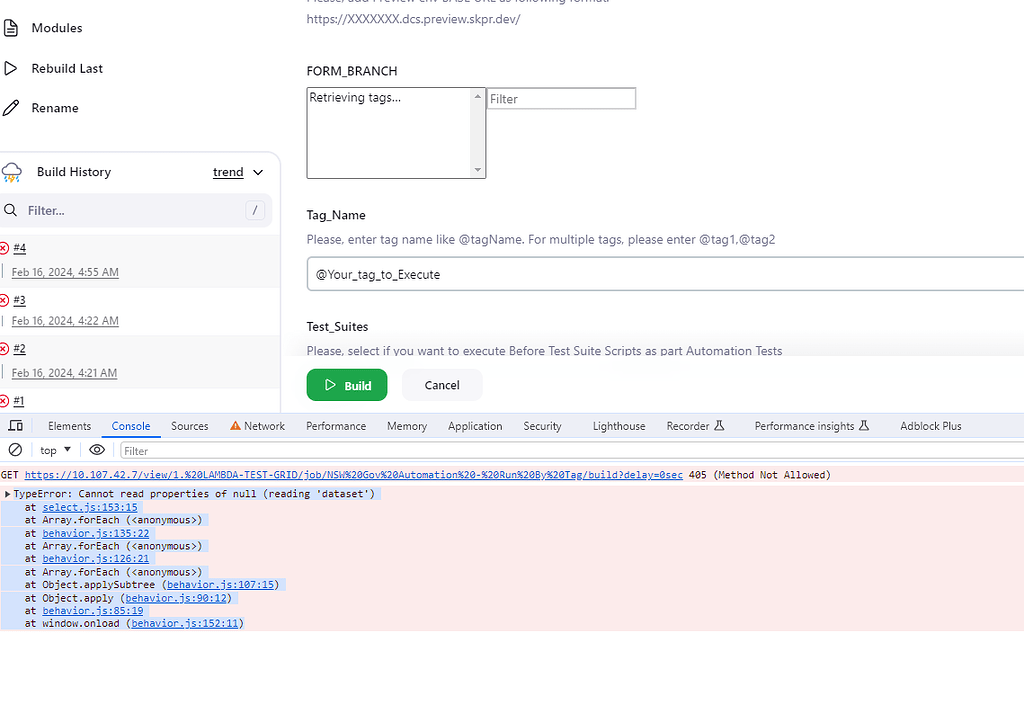The image size is (1024, 723).
Task: Create a live expression with the eye icon
Action: tap(96, 450)
